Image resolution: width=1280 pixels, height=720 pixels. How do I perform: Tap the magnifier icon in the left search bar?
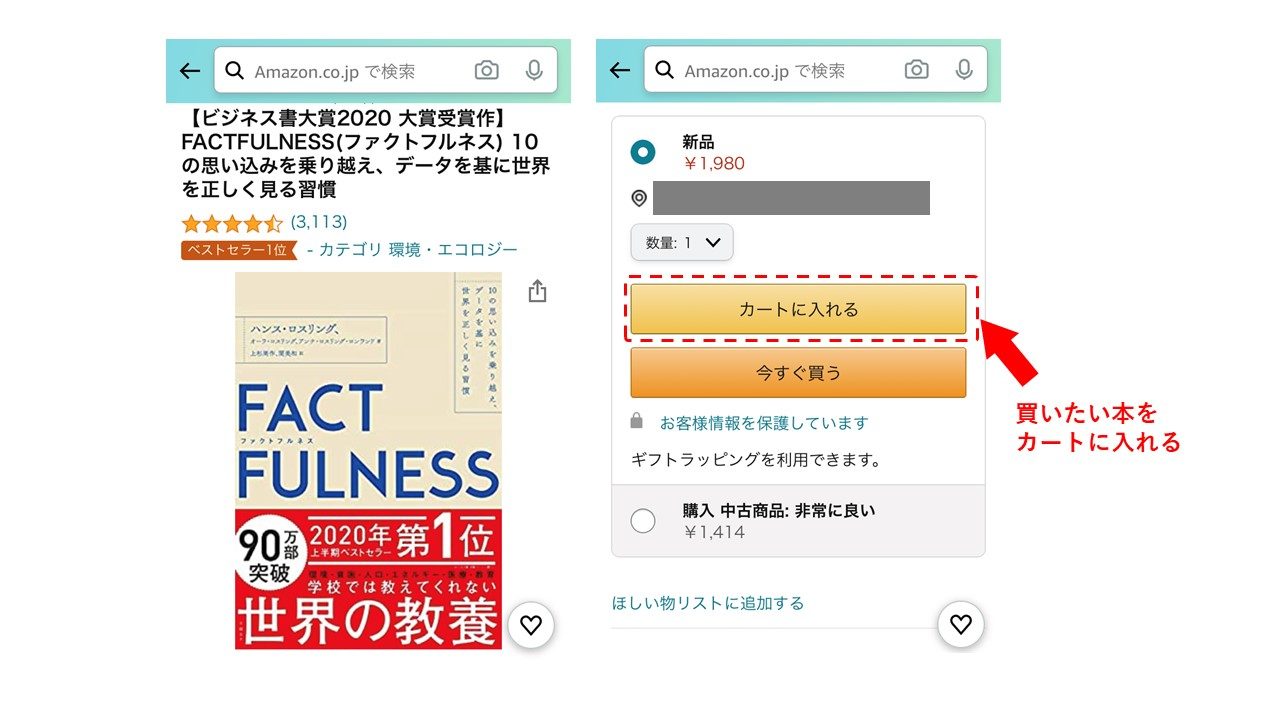pos(235,71)
